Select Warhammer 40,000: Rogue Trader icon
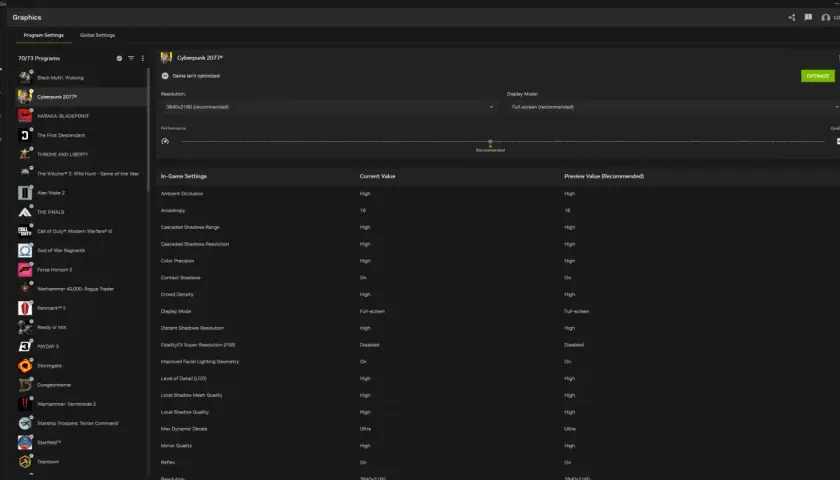The width and height of the screenshot is (840, 480). click(x=25, y=289)
